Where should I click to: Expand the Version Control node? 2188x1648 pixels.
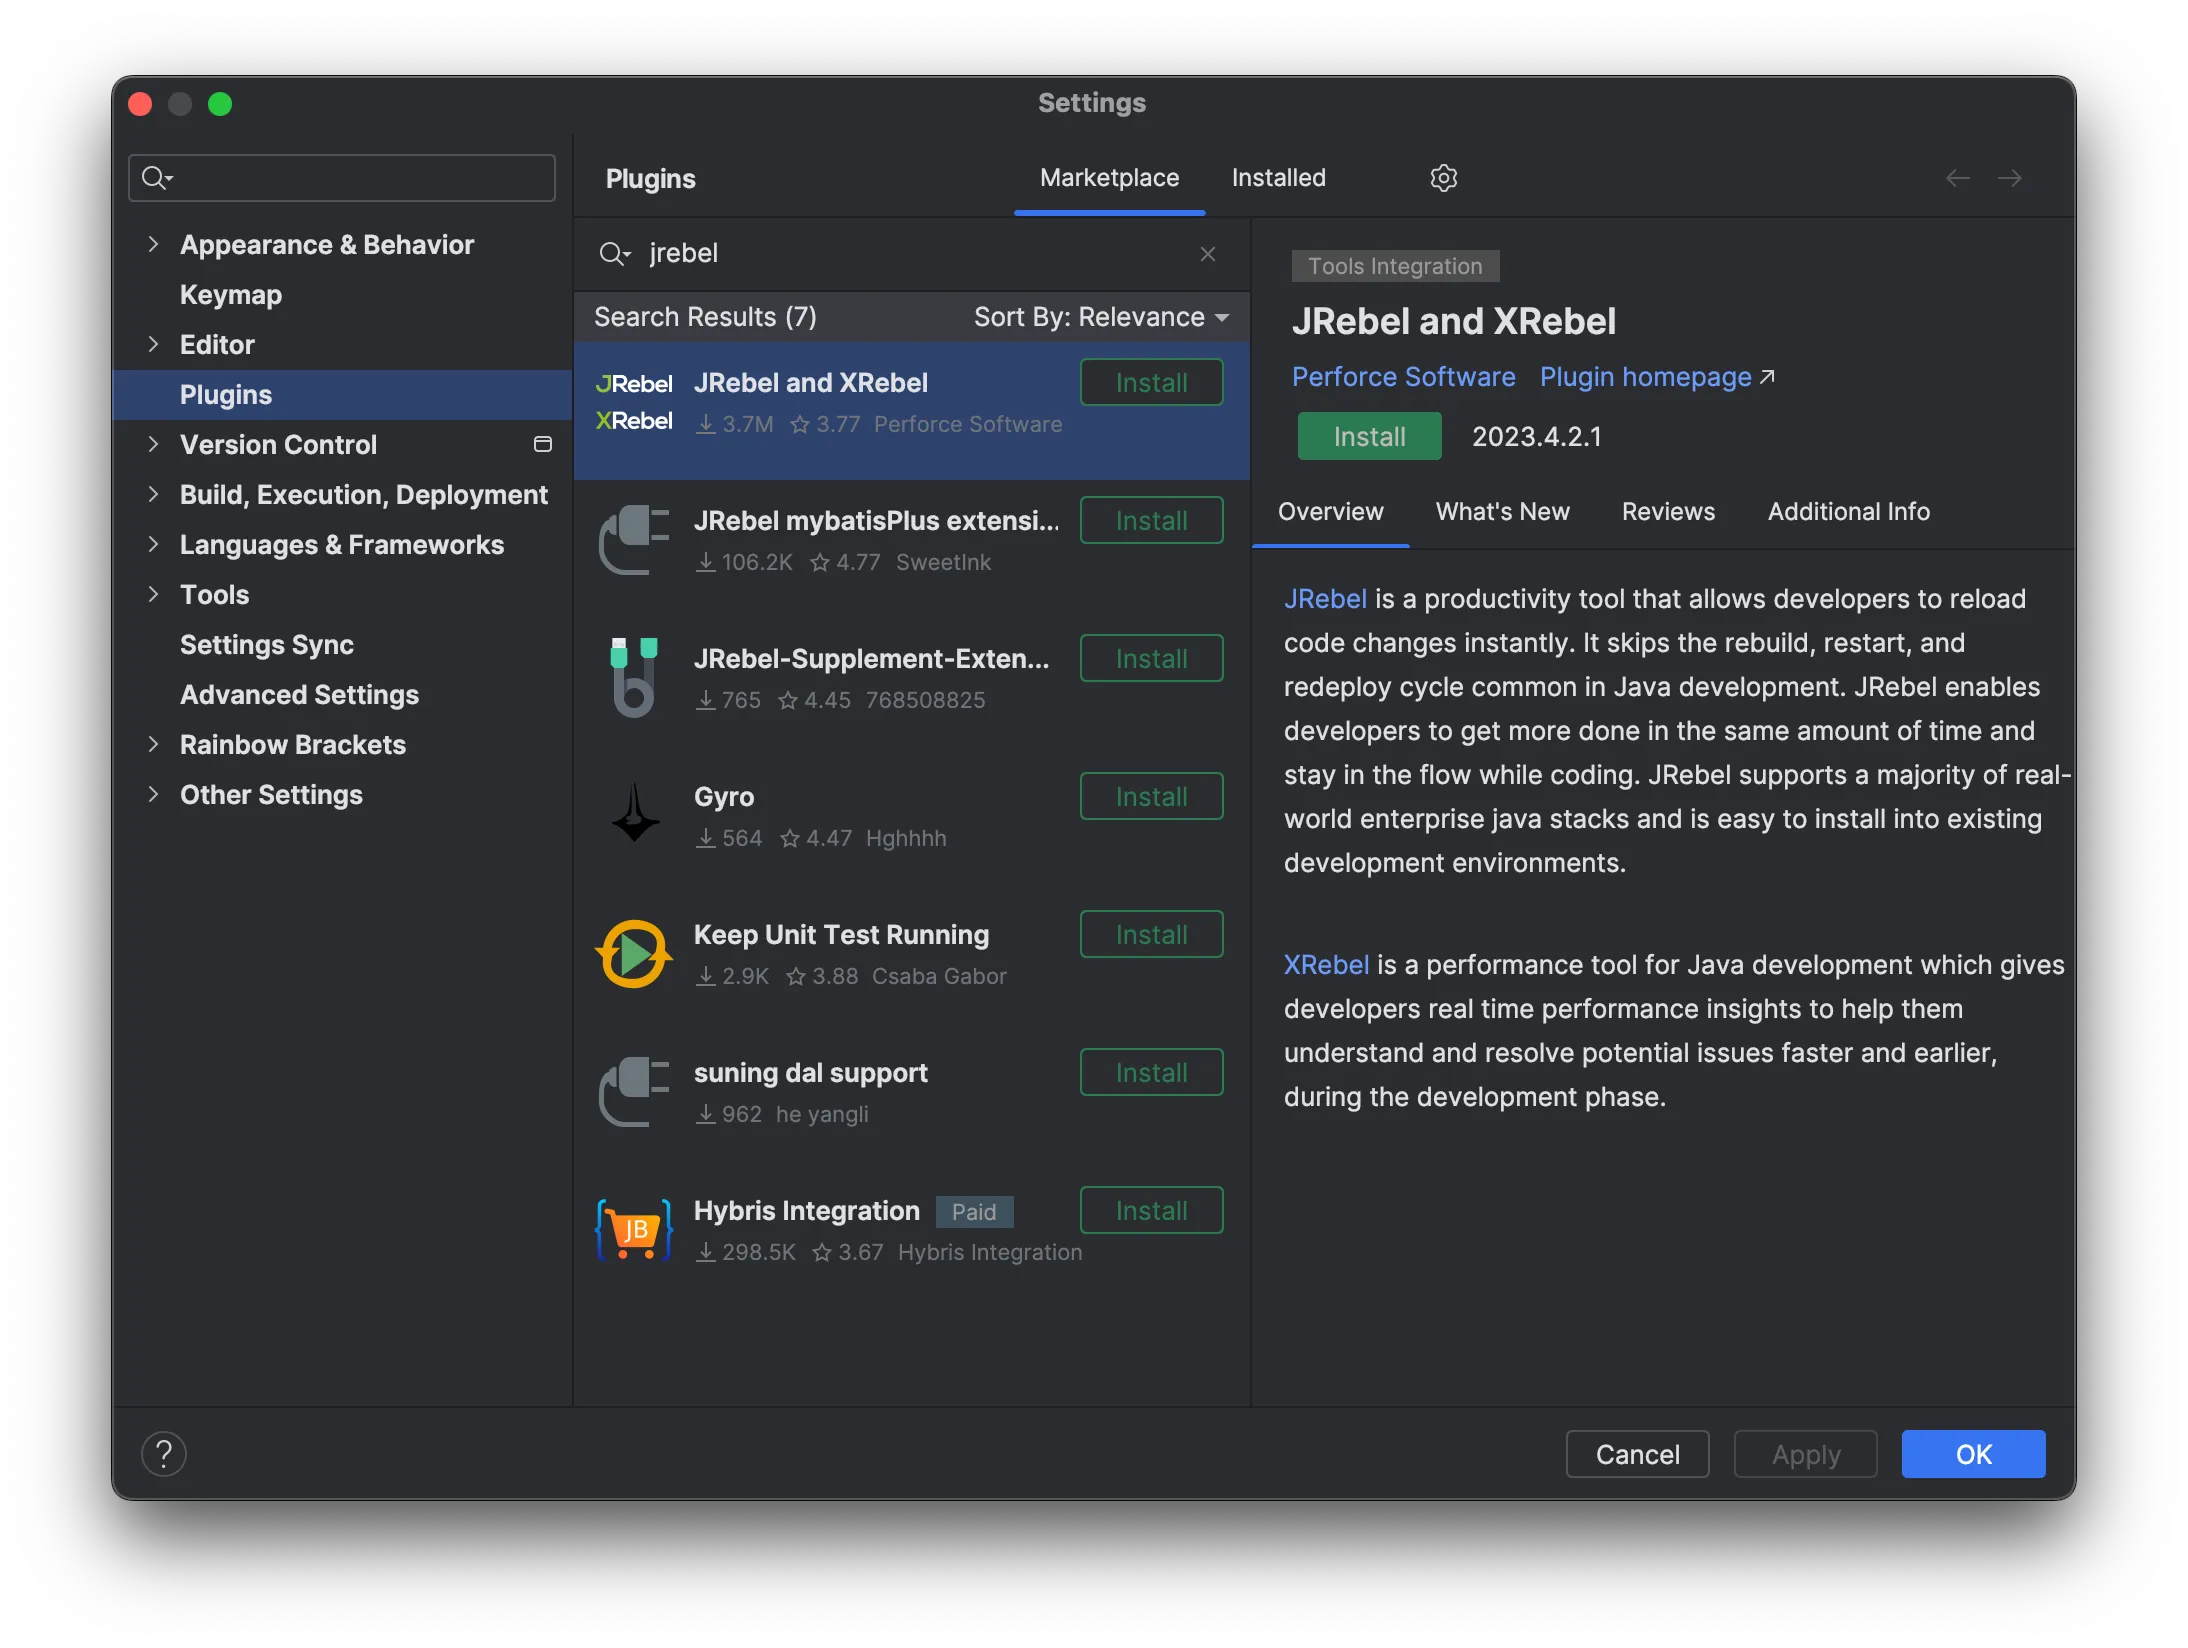(x=153, y=444)
